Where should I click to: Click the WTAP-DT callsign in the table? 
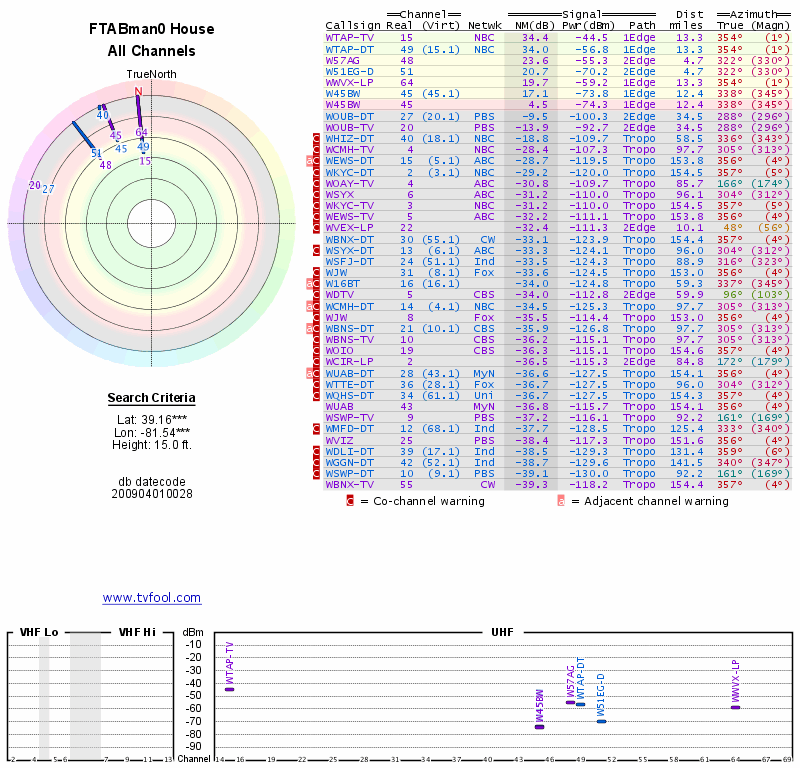[x=349, y=49]
